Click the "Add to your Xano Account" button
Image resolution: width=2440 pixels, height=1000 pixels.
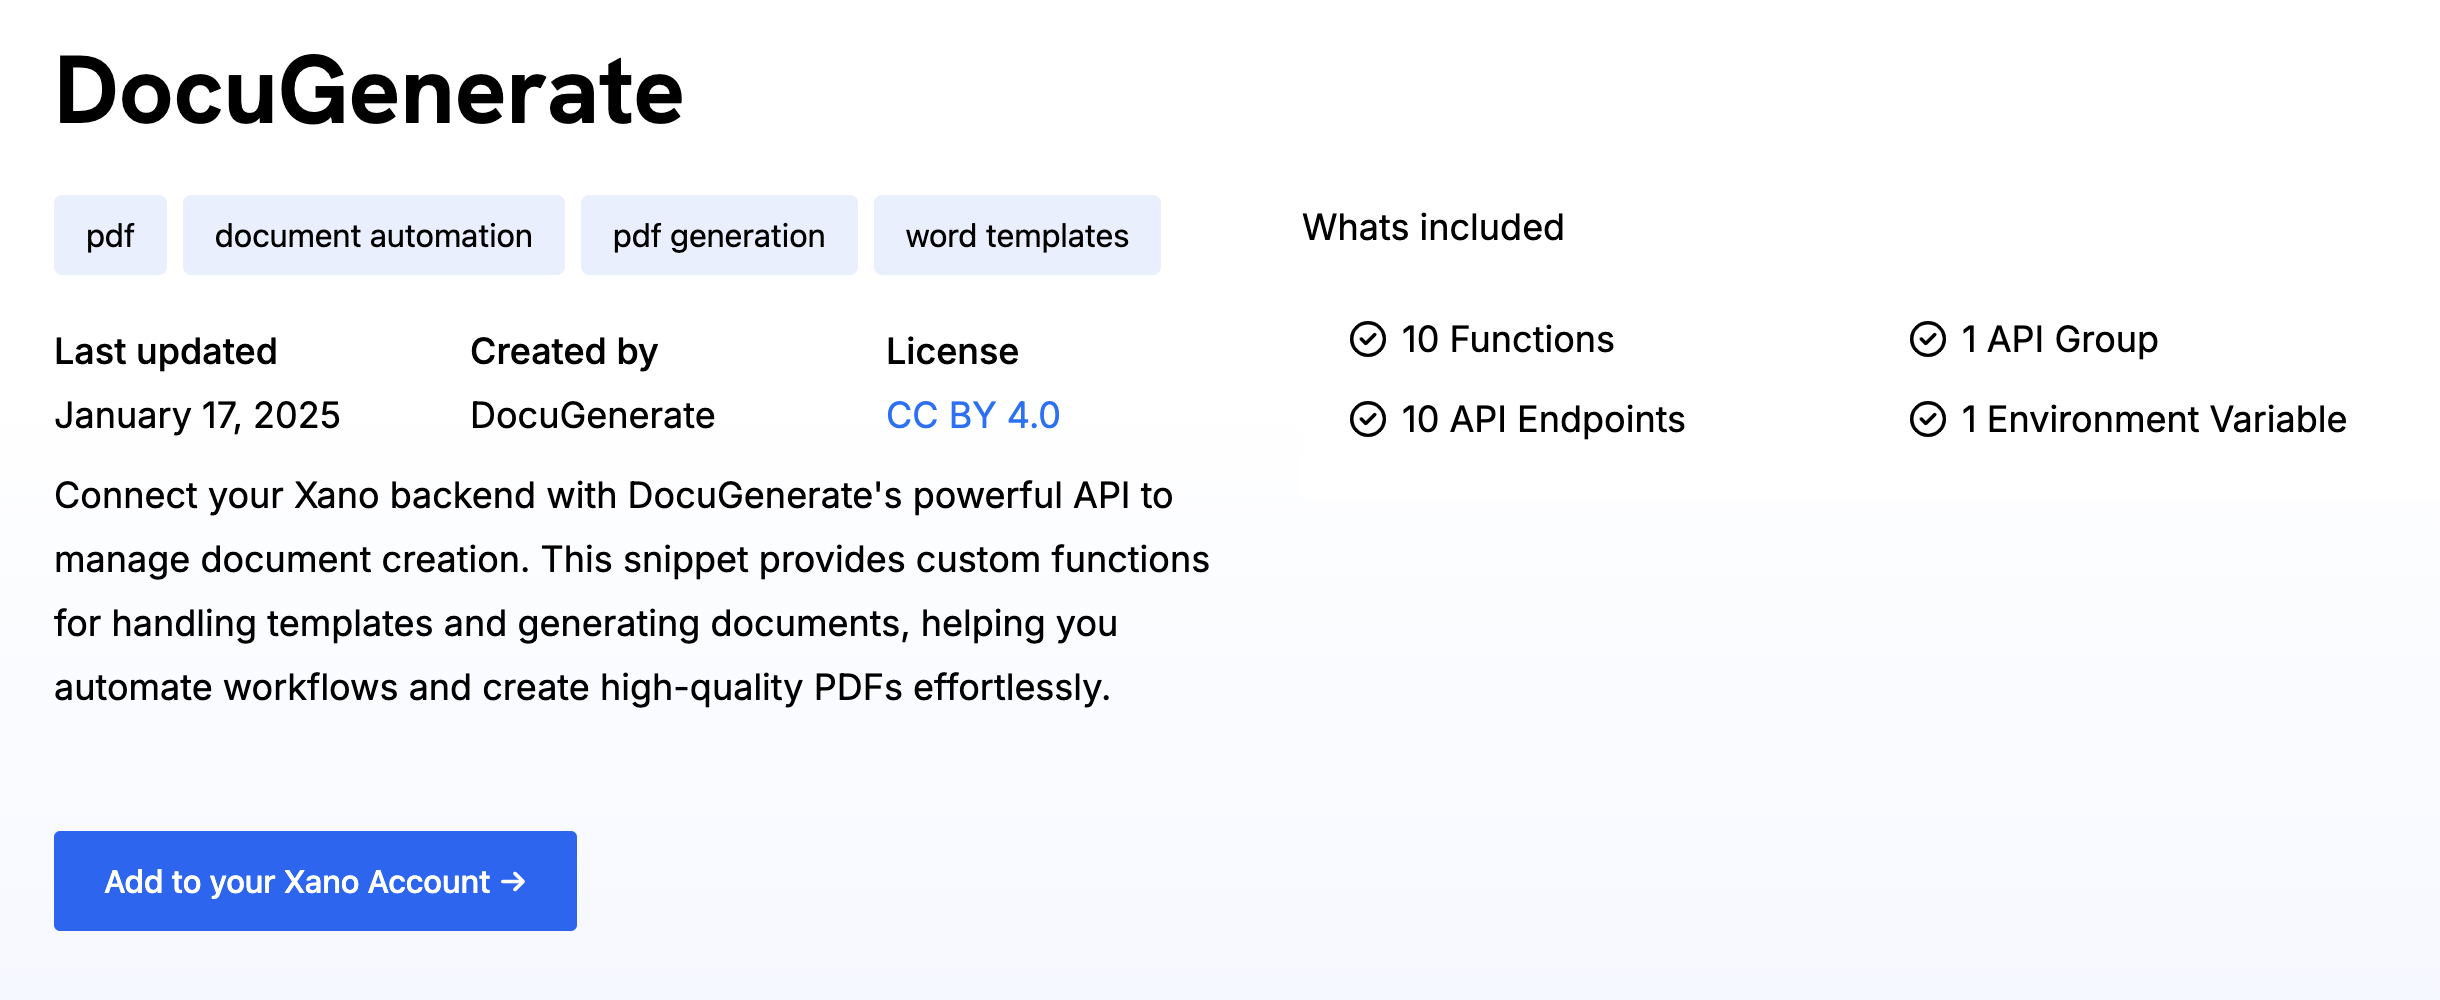(x=315, y=881)
